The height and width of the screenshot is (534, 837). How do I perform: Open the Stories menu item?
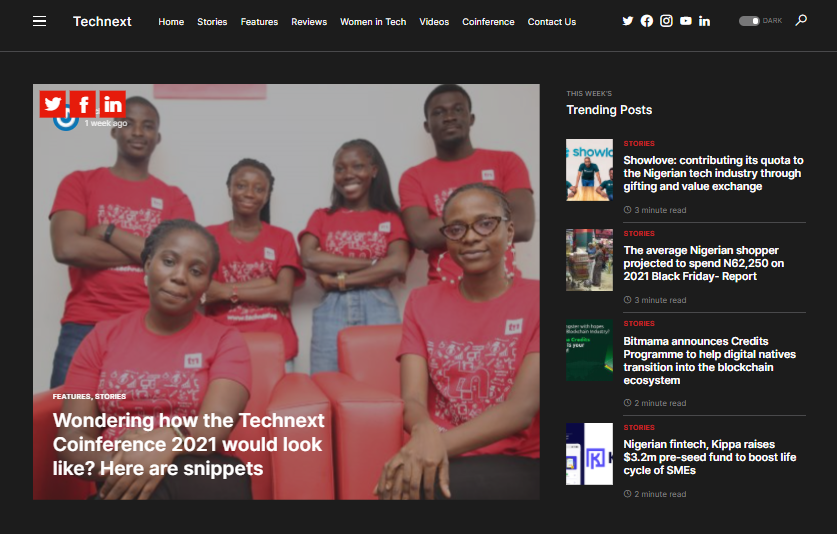[x=212, y=22]
